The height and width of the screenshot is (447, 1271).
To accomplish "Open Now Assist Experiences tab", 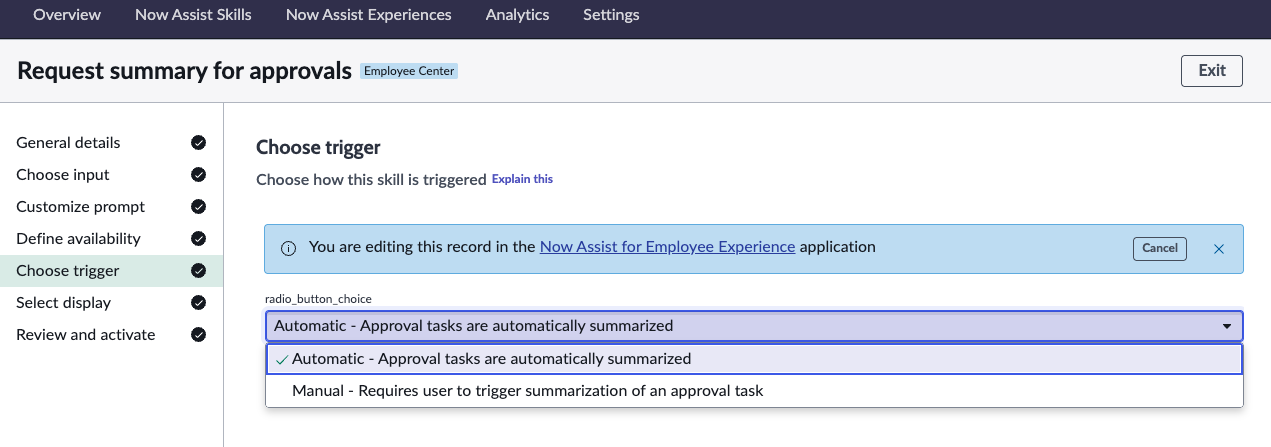I will (x=368, y=15).
